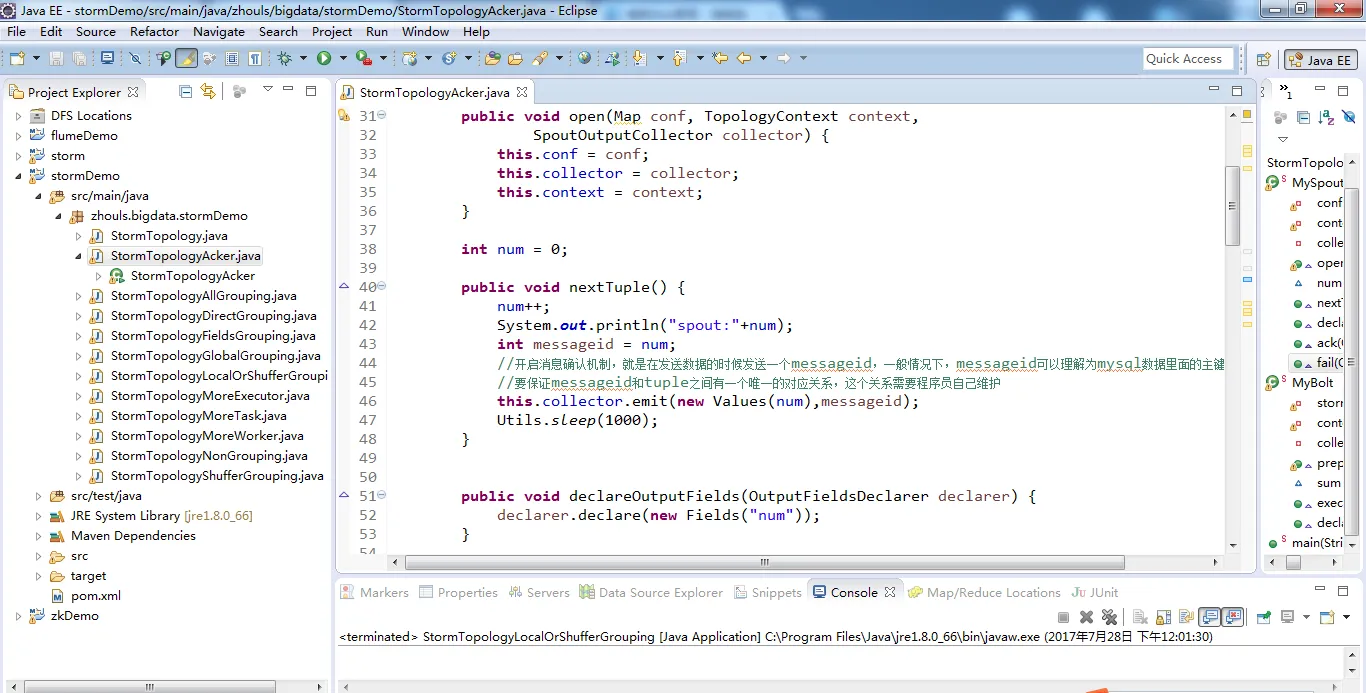Open the Run button dropdown arrow
The image size is (1366, 693).
tap(343, 59)
